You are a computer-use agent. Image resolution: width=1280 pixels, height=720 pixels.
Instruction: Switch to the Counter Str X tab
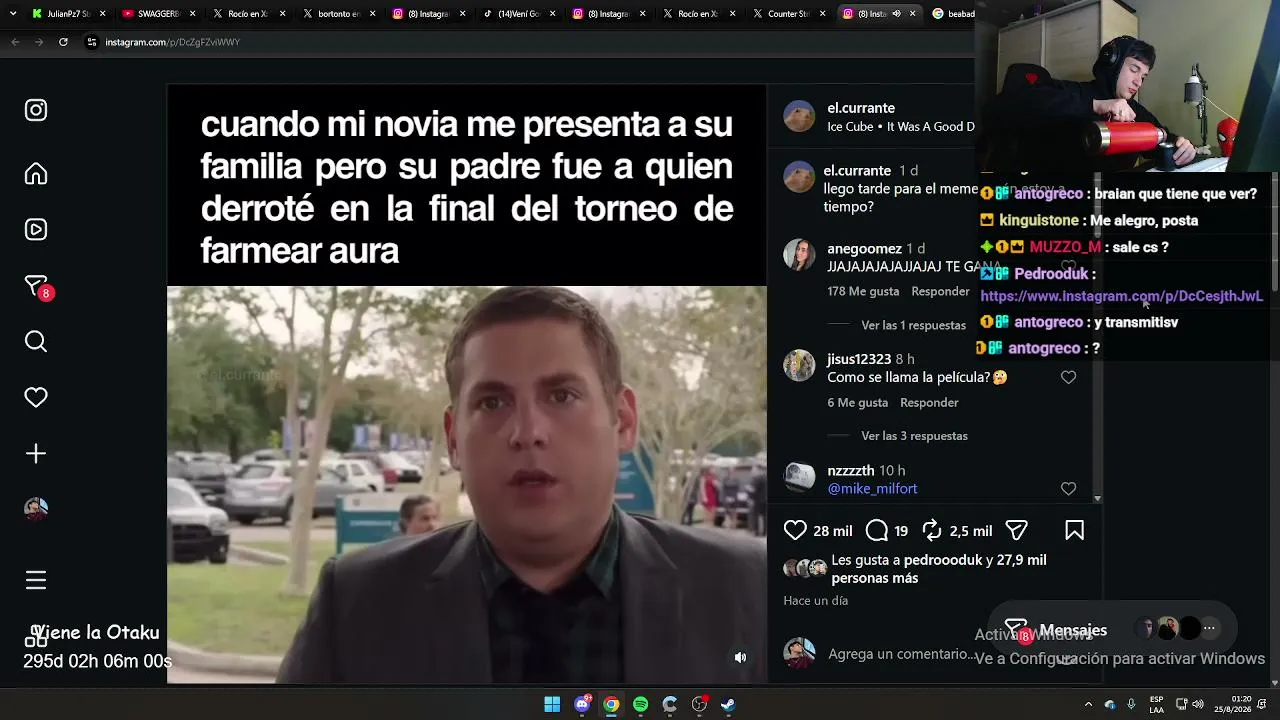(788, 14)
